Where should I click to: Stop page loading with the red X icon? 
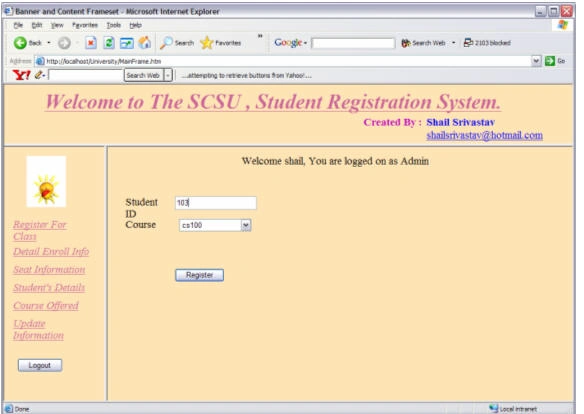coord(91,43)
